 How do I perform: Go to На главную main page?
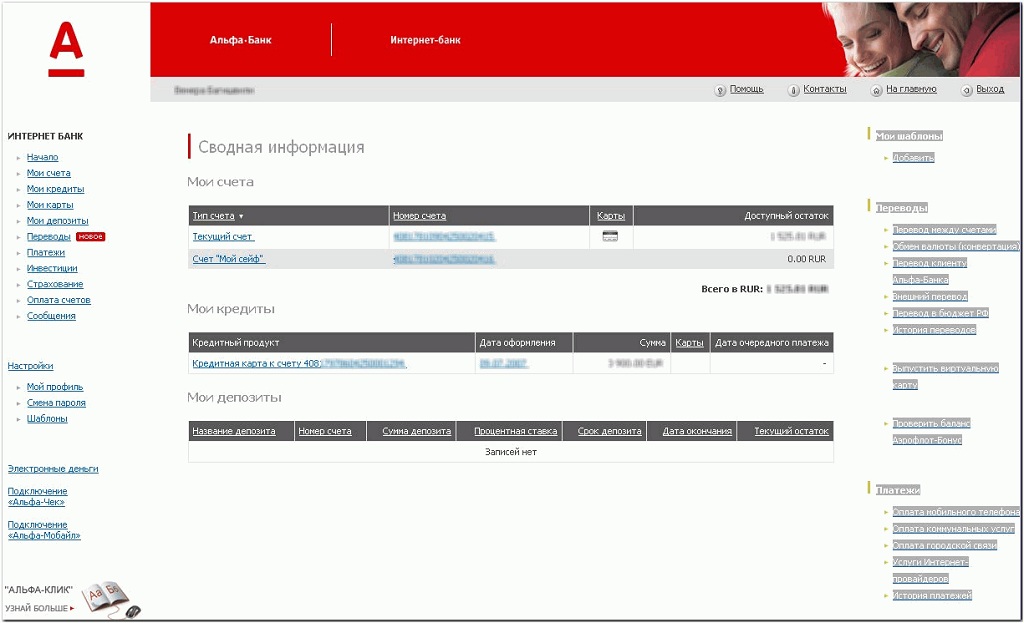(911, 89)
